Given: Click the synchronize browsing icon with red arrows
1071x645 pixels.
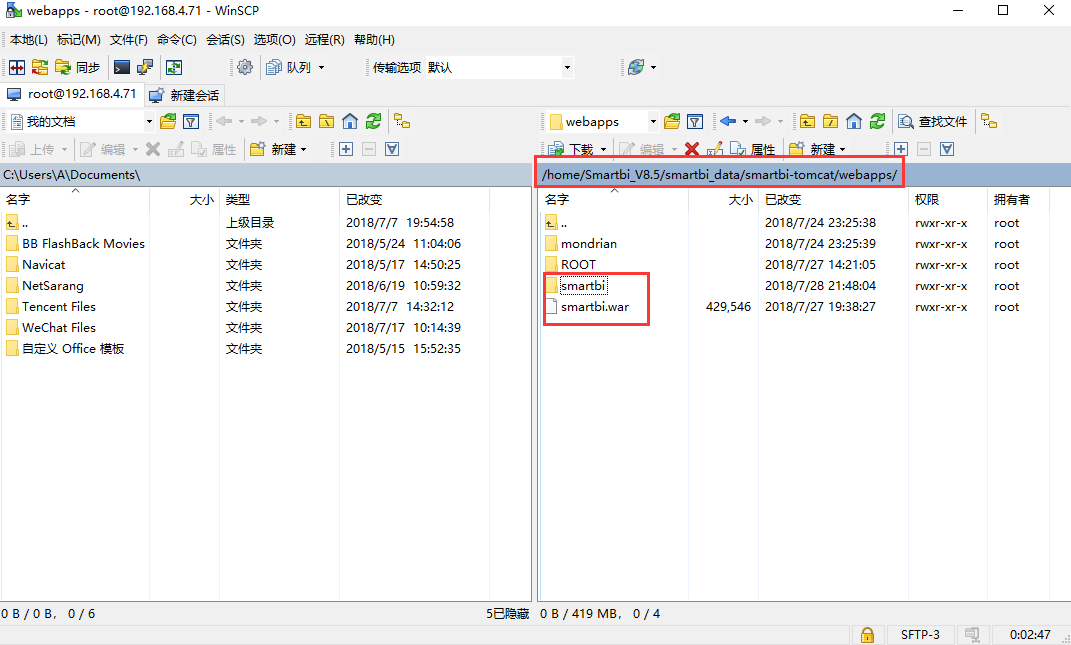Looking at the screenshot, I should tap(40, 67).
